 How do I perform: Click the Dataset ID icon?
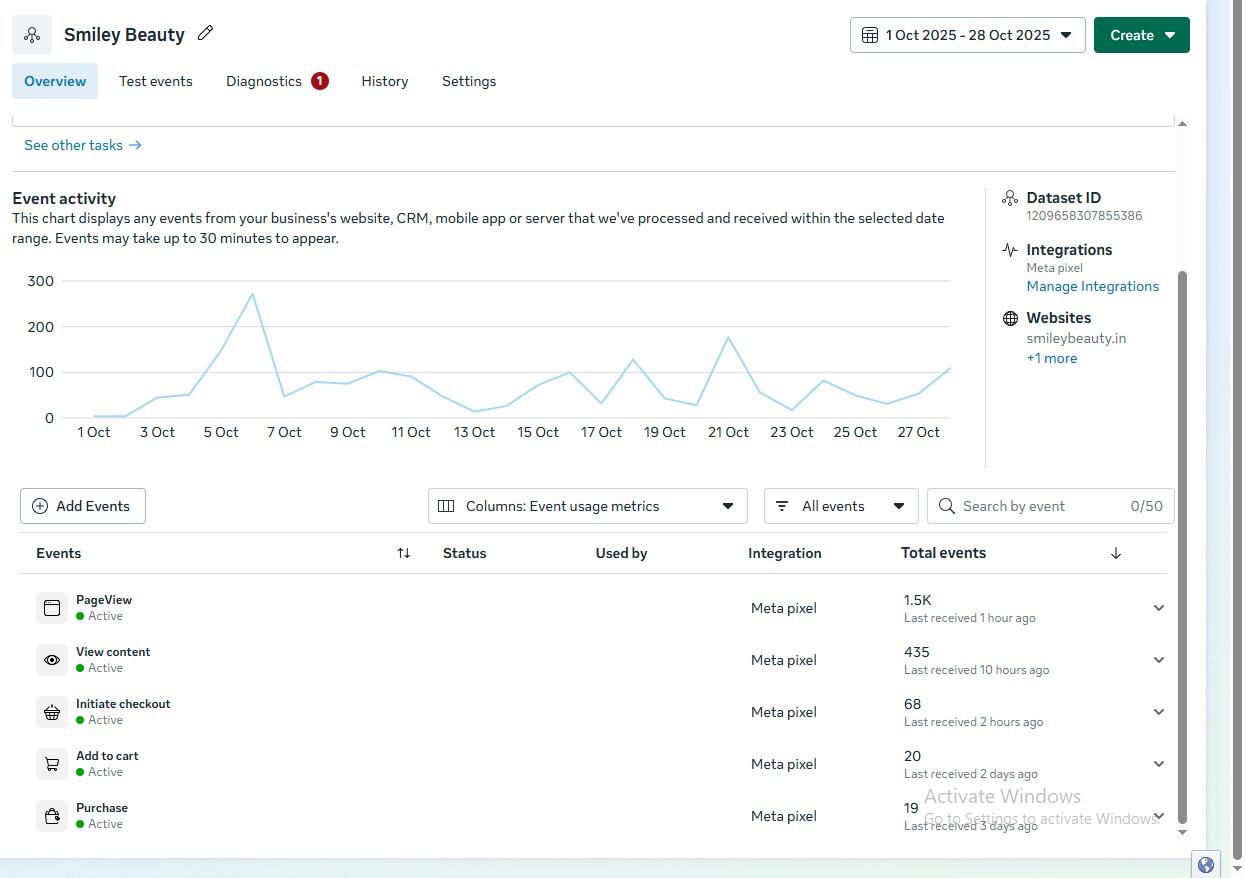click(1010, 198)
